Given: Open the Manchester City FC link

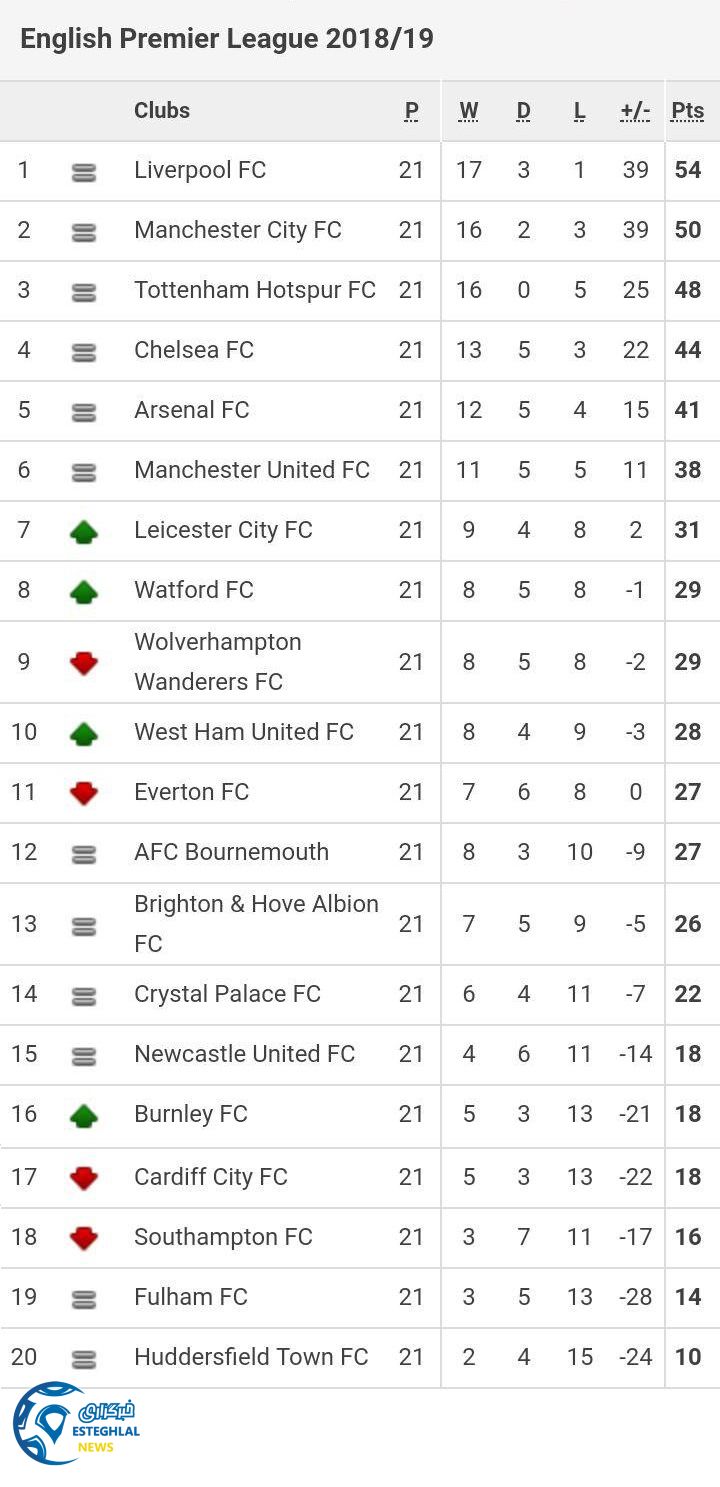Looking at the screenshot, I should [x=238, y=230].
